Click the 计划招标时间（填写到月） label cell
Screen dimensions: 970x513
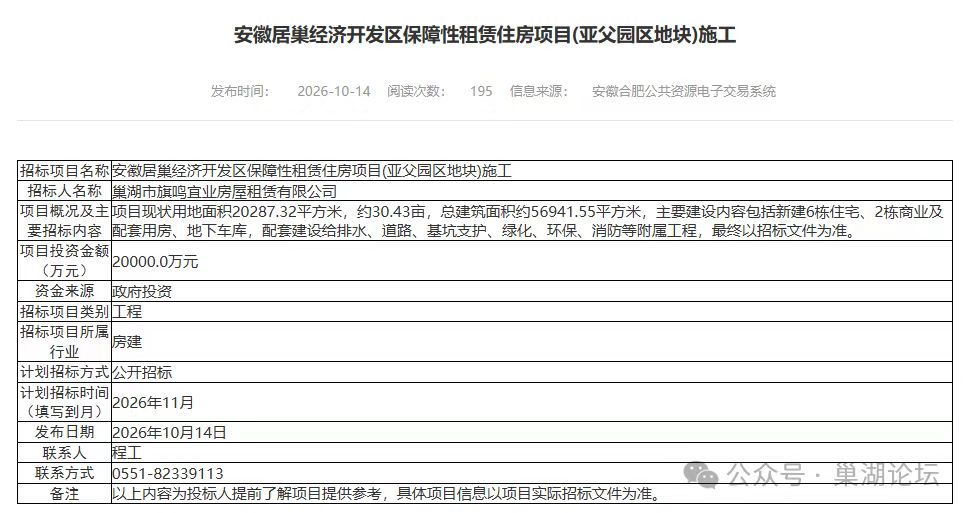tap(64, 402)
